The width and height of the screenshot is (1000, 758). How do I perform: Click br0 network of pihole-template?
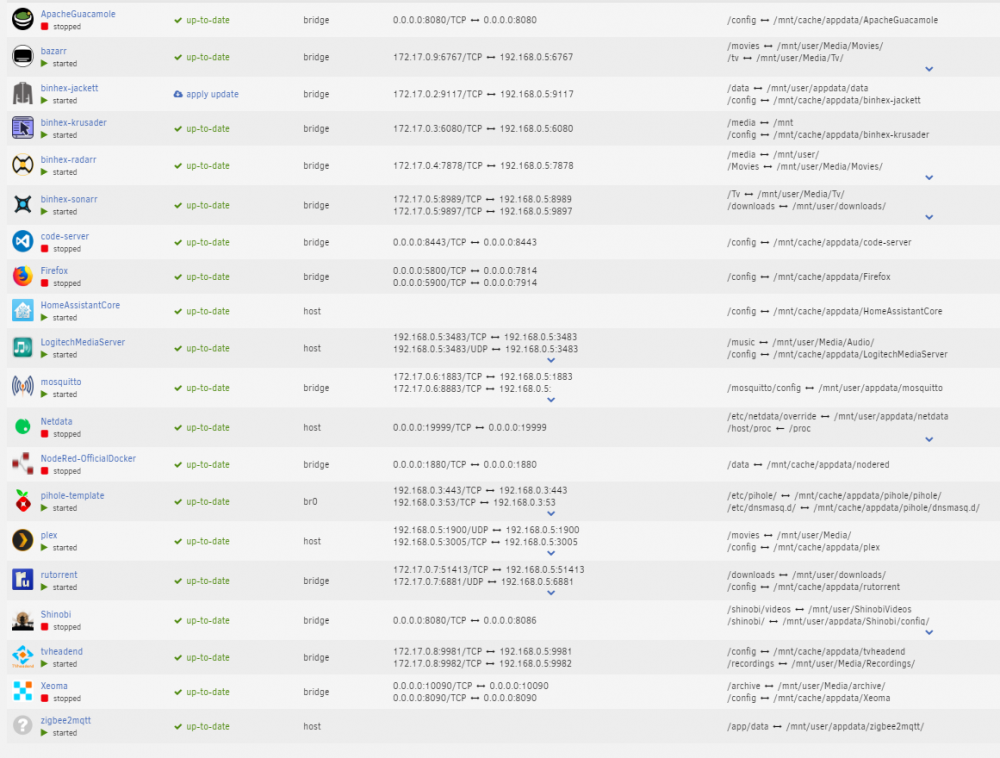(x=310, y=502)
